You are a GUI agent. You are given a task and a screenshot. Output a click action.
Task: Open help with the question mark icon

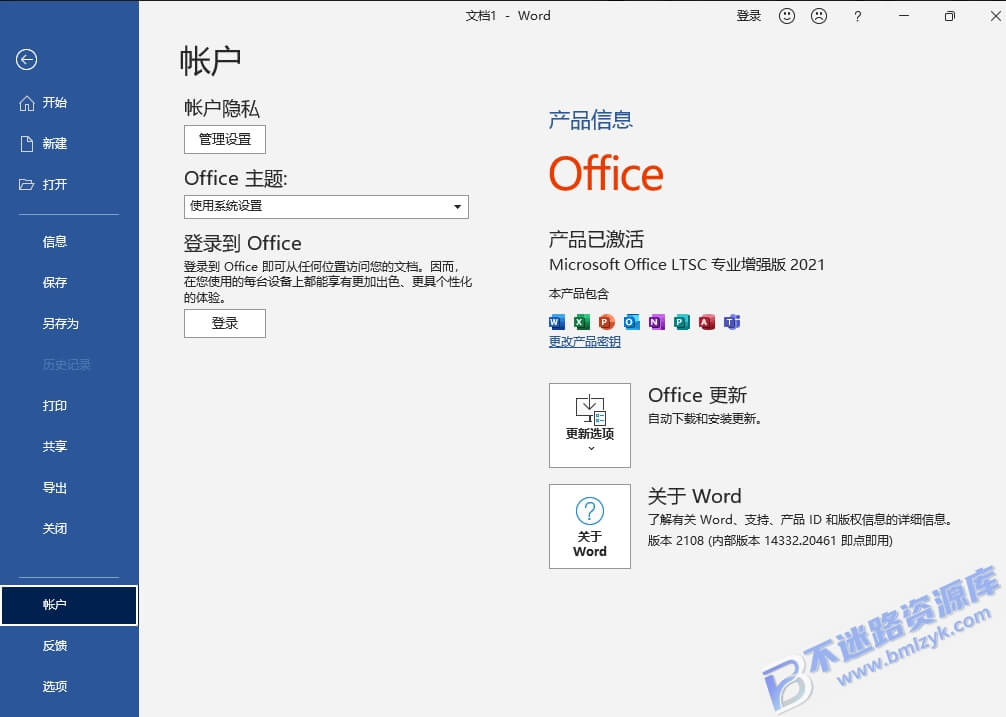(858, 17)
